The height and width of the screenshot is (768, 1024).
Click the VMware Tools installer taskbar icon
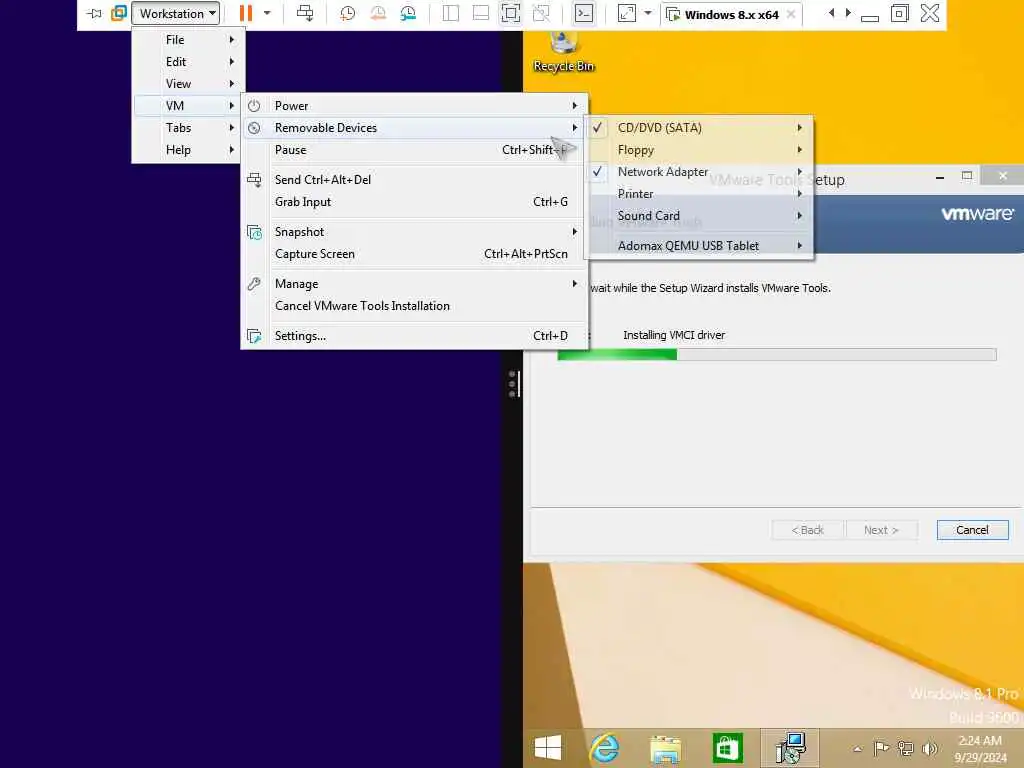click(790, 748)
